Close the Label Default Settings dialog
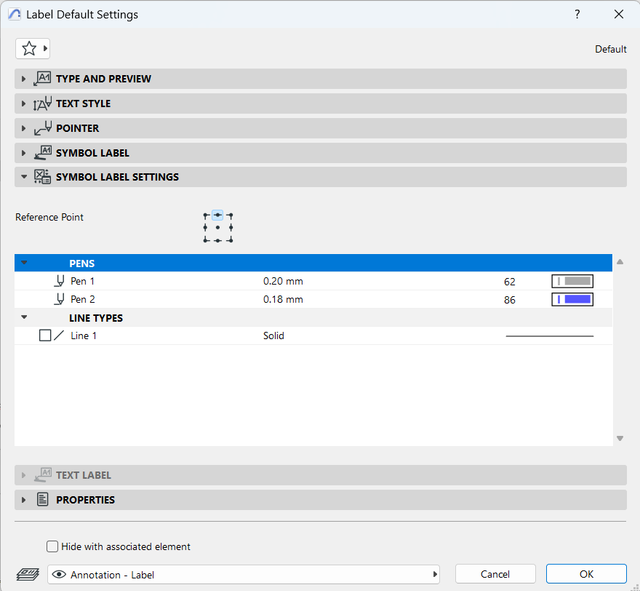Image resolution: width=640 pixels, height=591 pixels. pyautogui.click(x=619, y=14)
